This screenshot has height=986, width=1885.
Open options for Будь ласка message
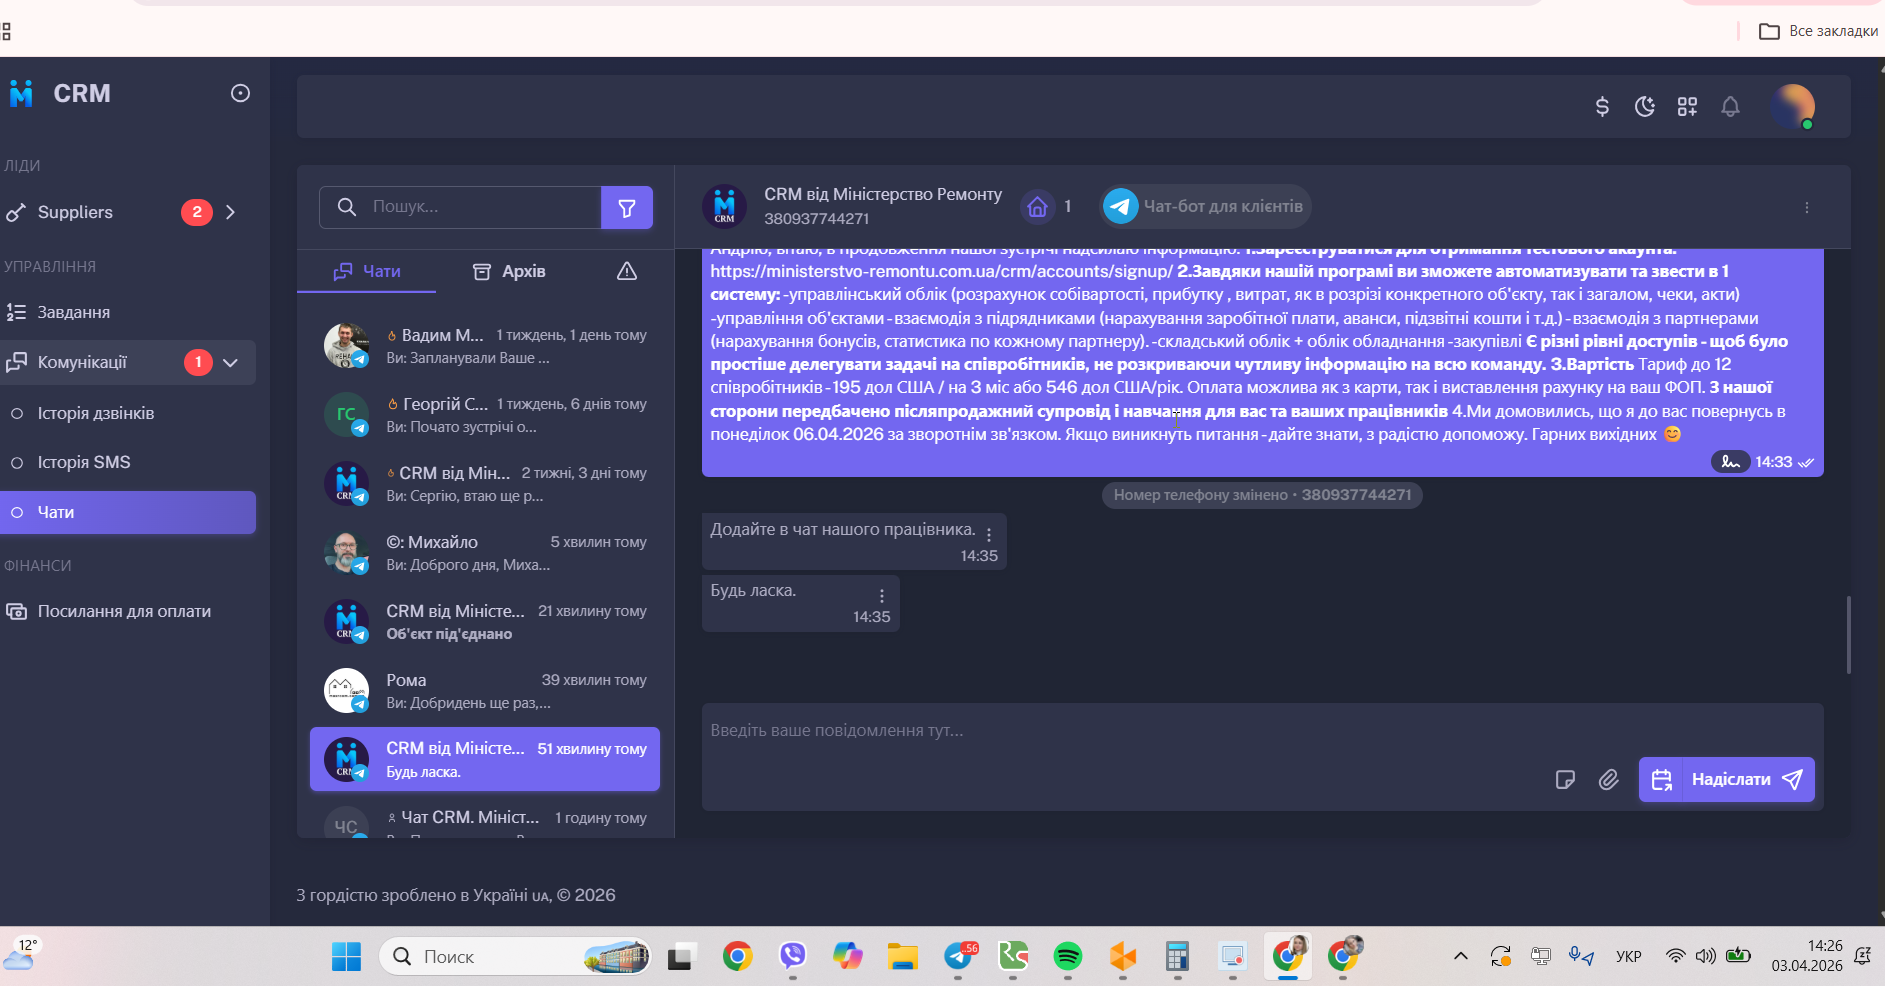pos(882,596)
